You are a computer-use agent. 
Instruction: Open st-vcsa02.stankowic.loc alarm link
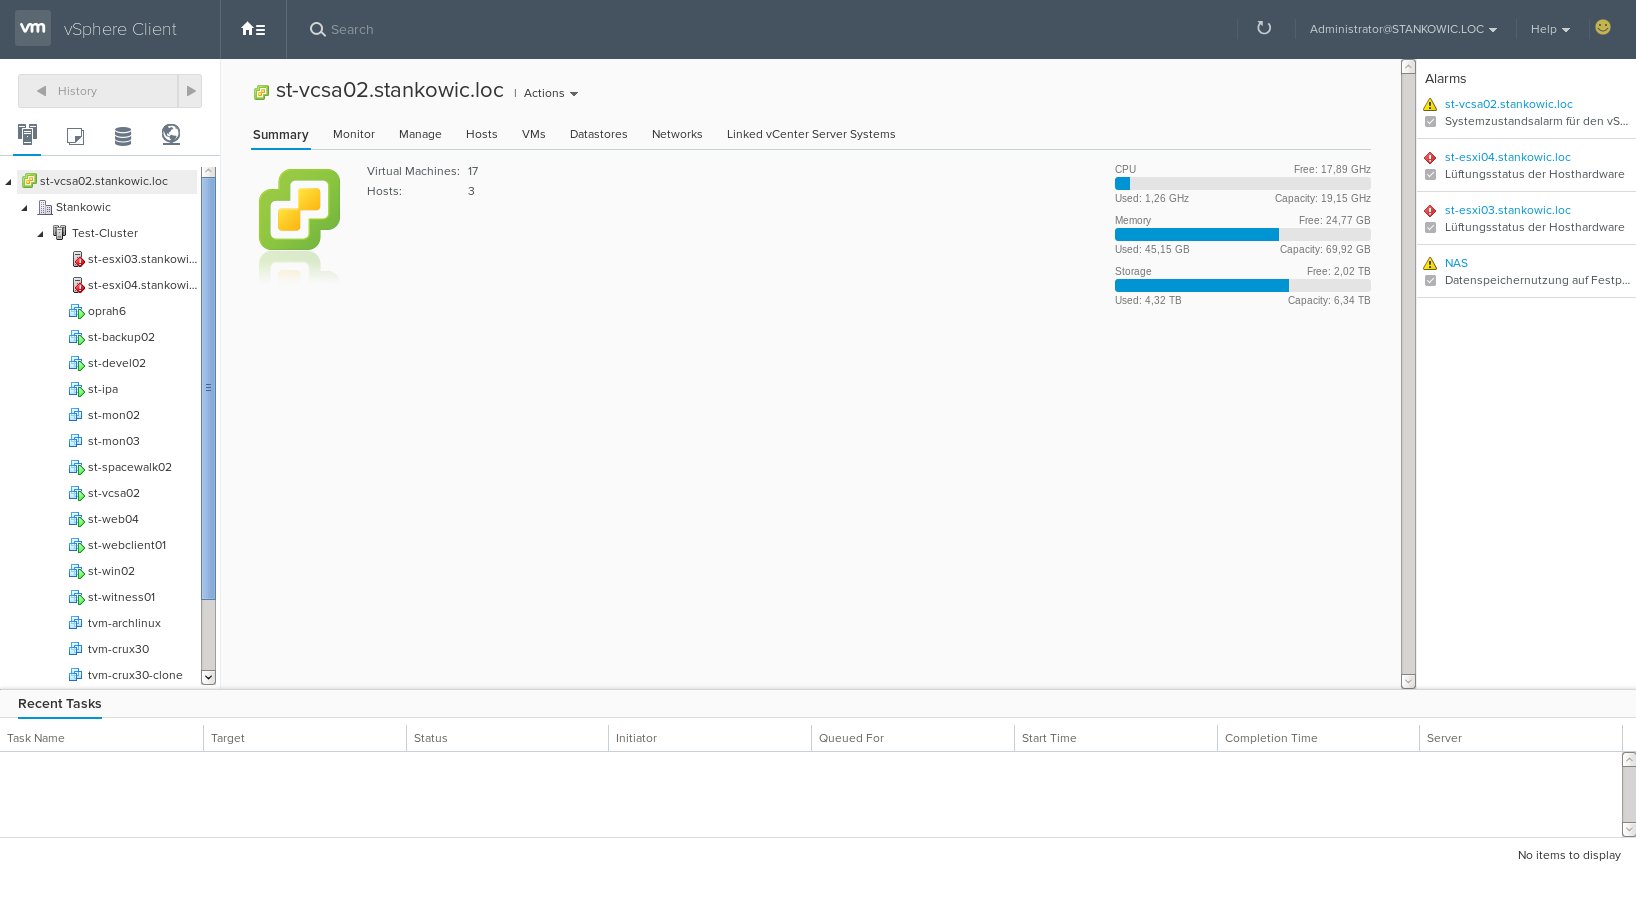coord(1508,104)
